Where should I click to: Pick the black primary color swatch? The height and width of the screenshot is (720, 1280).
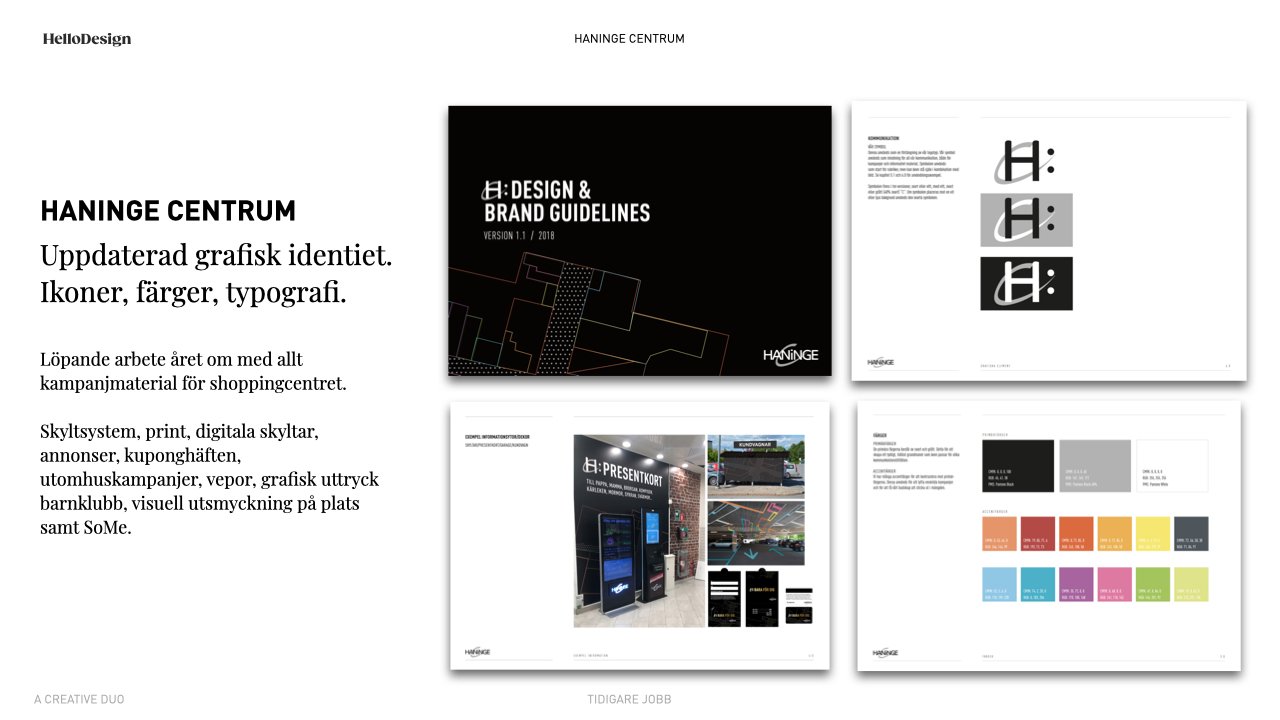click(1018, 466)
